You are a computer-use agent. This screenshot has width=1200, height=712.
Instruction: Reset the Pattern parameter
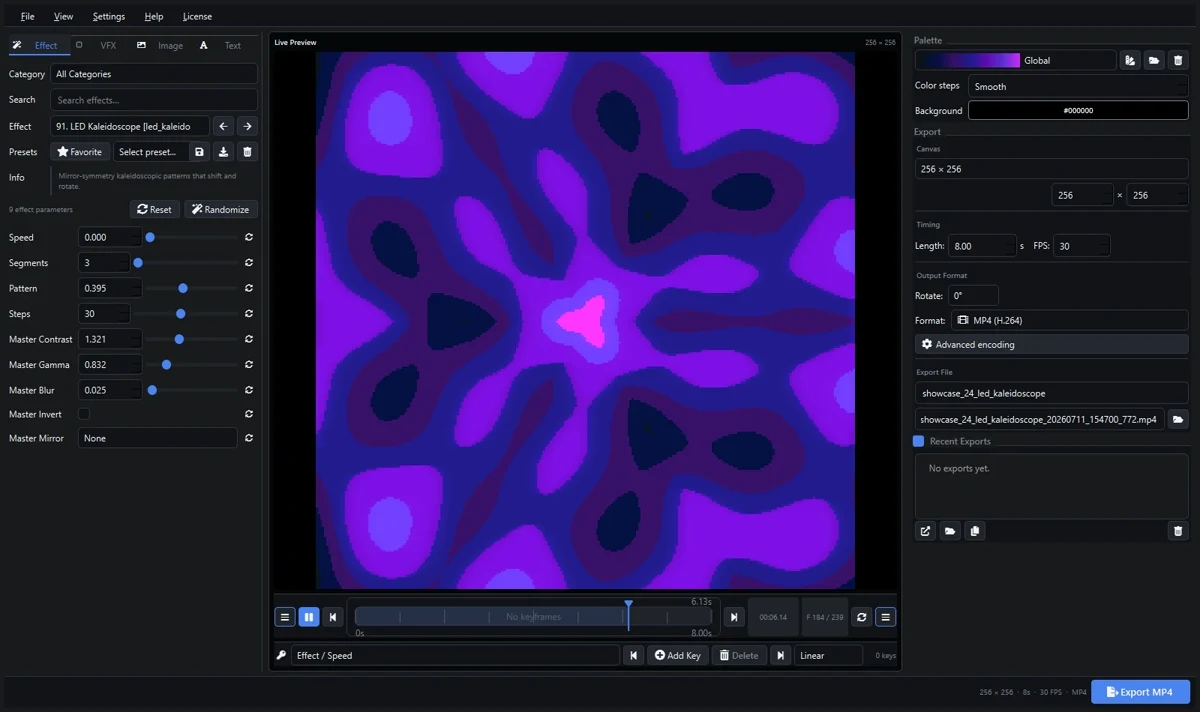249,288
